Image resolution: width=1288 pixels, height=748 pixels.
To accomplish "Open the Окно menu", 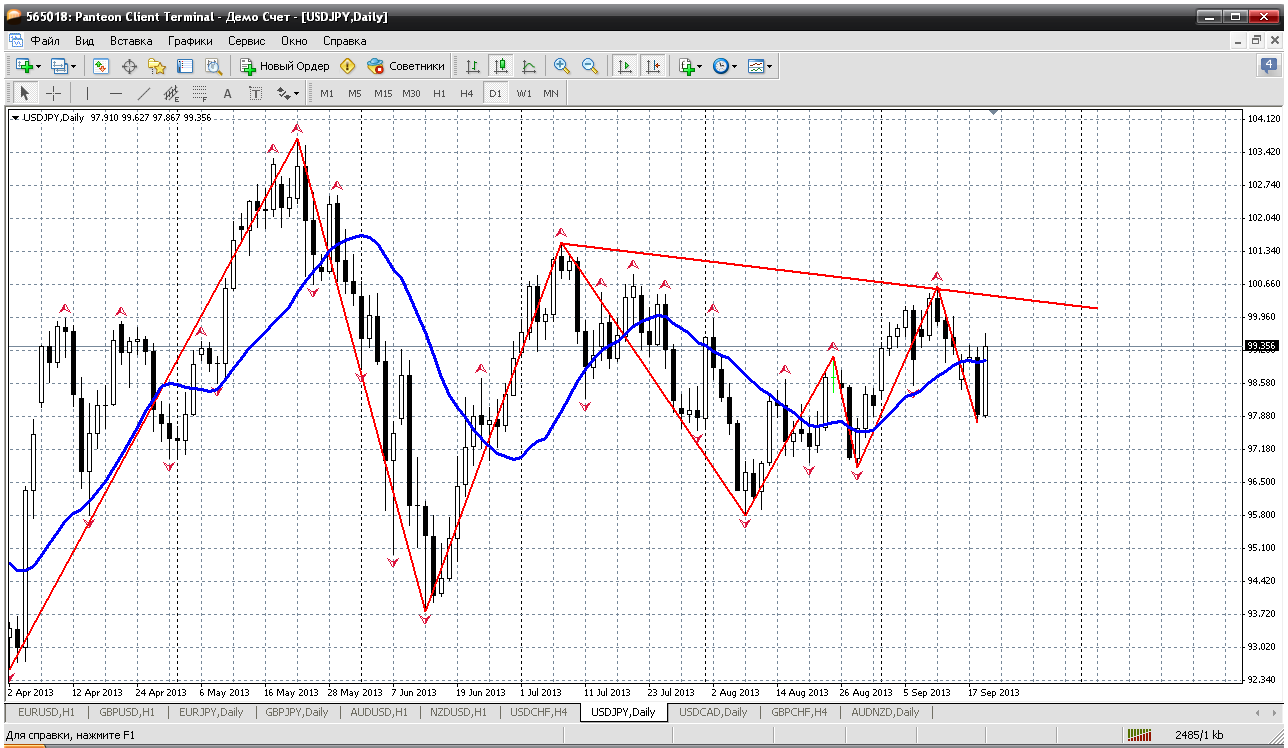I will (294, 41).
